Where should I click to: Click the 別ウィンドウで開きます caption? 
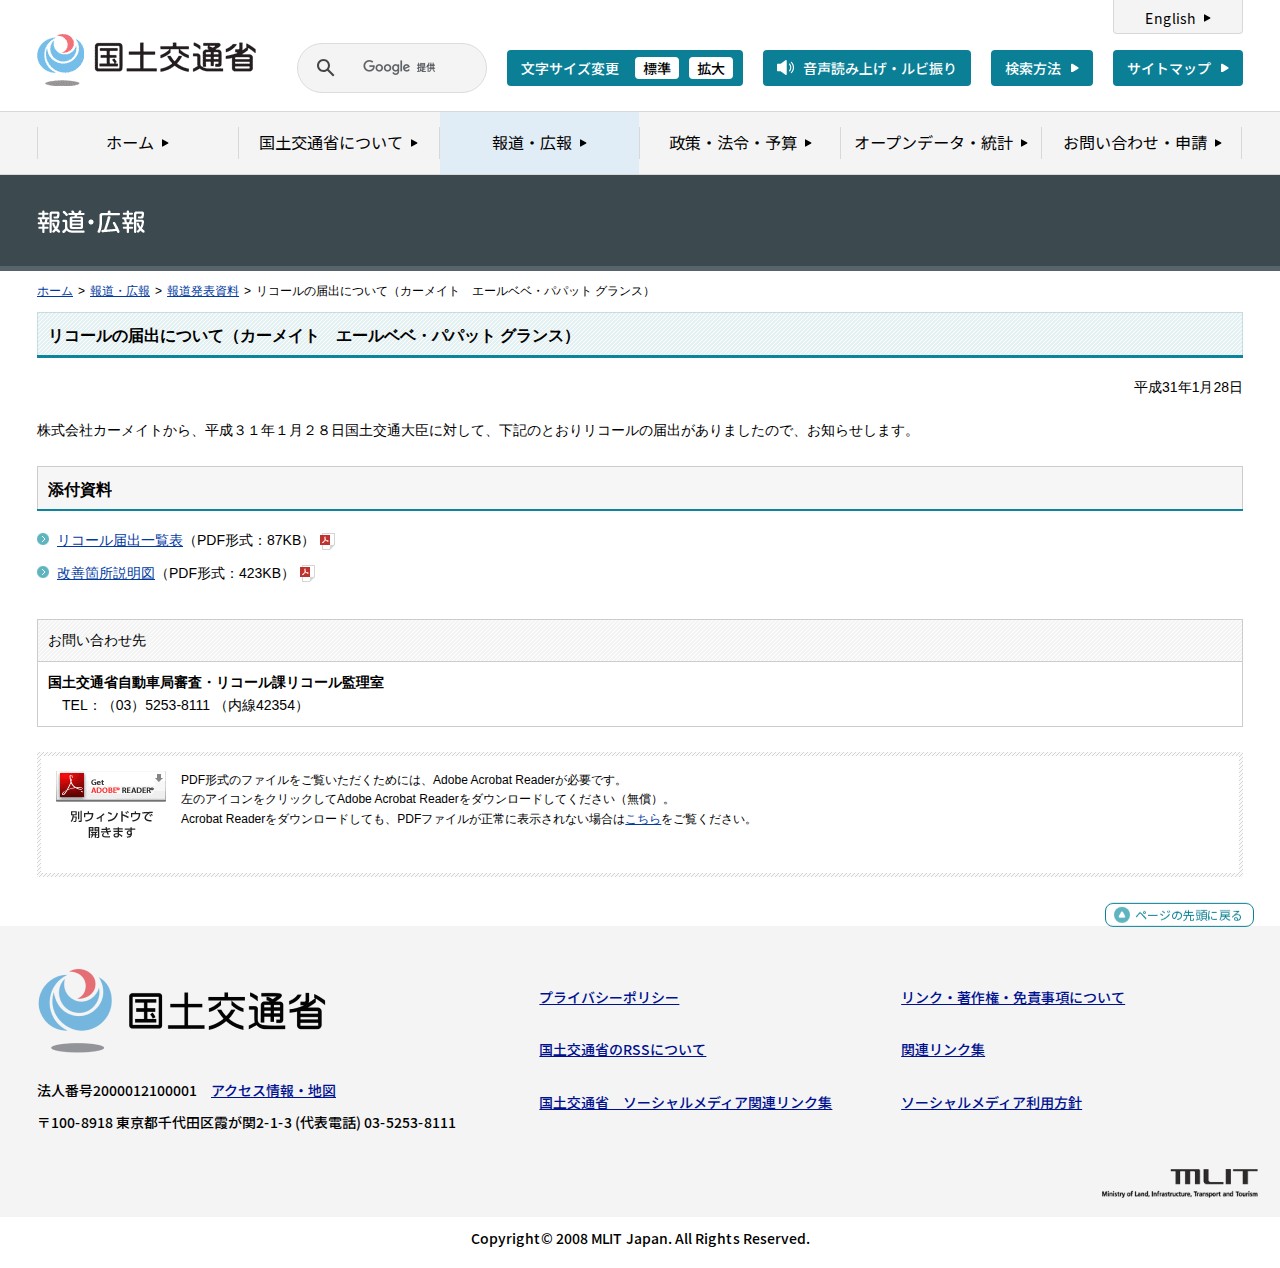click(111, 824)
